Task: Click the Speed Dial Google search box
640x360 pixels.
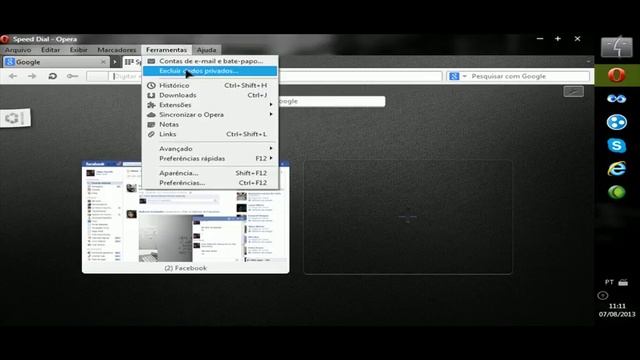Action: 331,101
